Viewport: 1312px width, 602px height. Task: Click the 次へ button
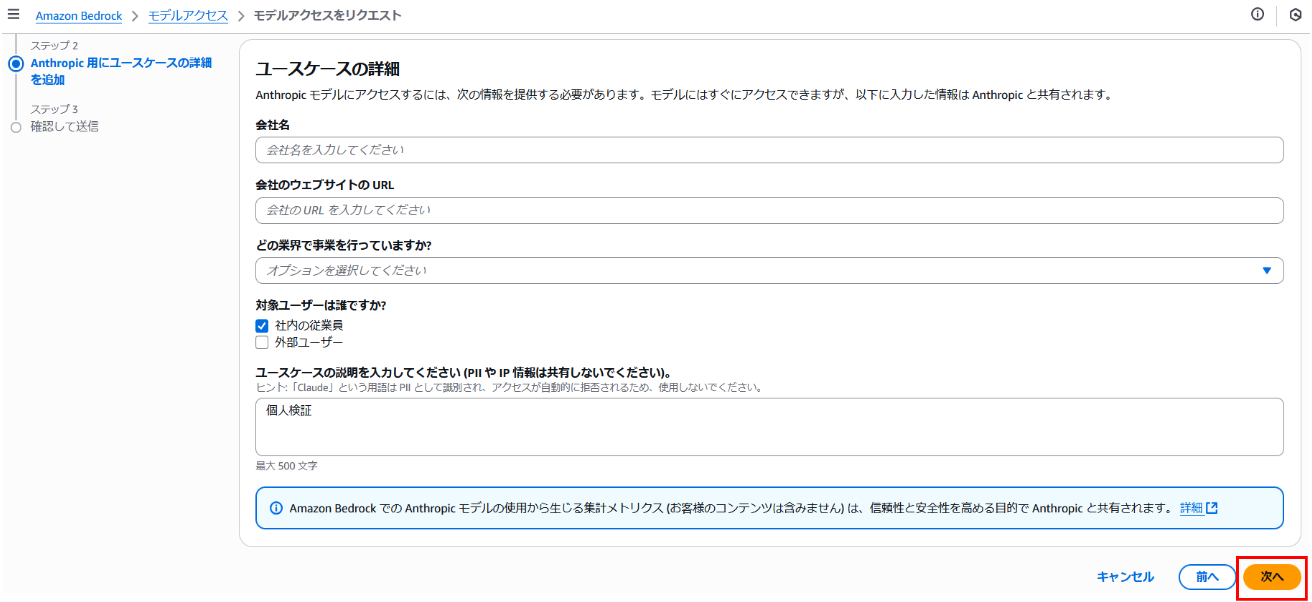point(1272,577)
